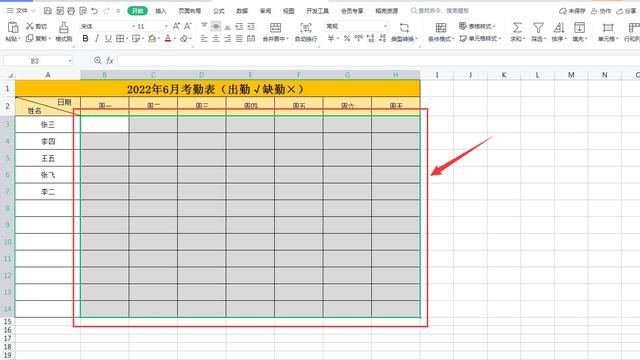Expand the Name Box dropdown arrow

pos(70,61)
